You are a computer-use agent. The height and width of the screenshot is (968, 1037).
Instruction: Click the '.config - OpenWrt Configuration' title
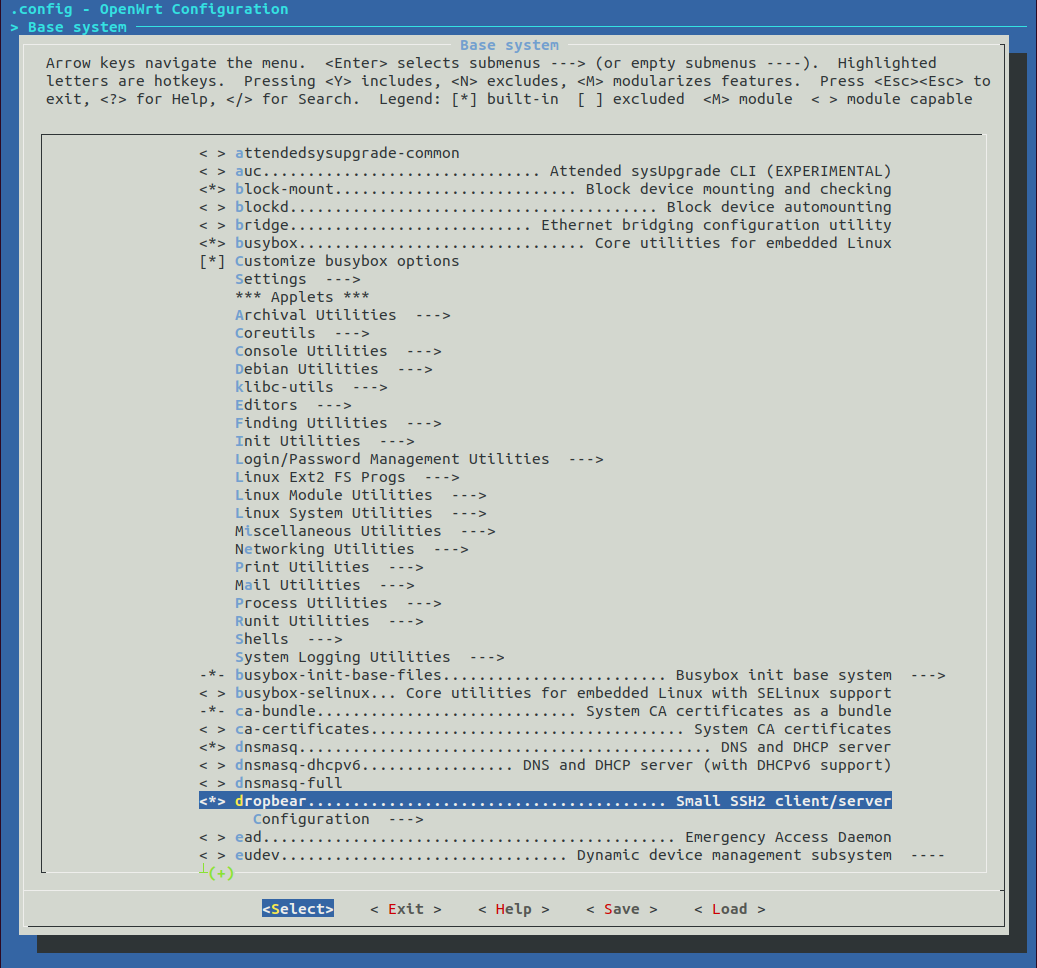pyautogui.click(x=149, y=9)
